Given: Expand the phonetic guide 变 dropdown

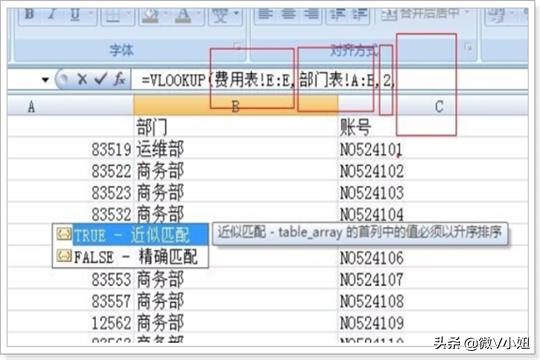Looking at the screenshot, I should coord(236,14).
